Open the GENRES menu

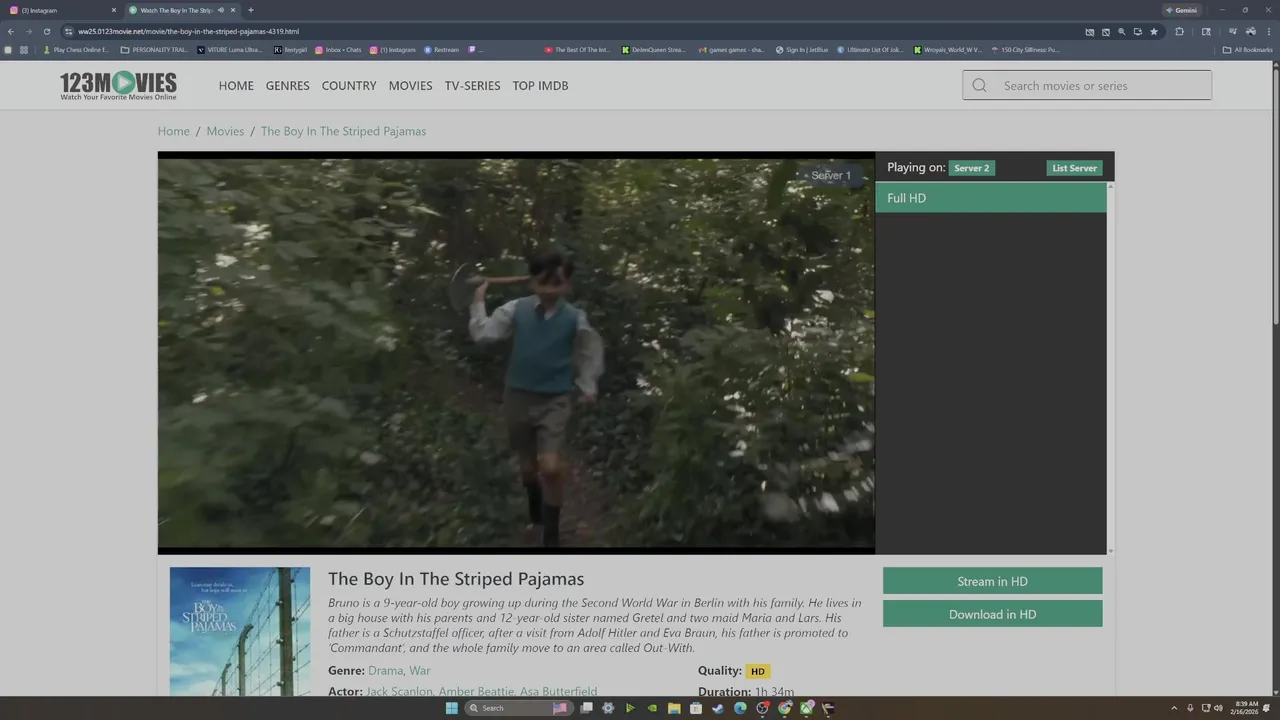(x=288, y=85)
